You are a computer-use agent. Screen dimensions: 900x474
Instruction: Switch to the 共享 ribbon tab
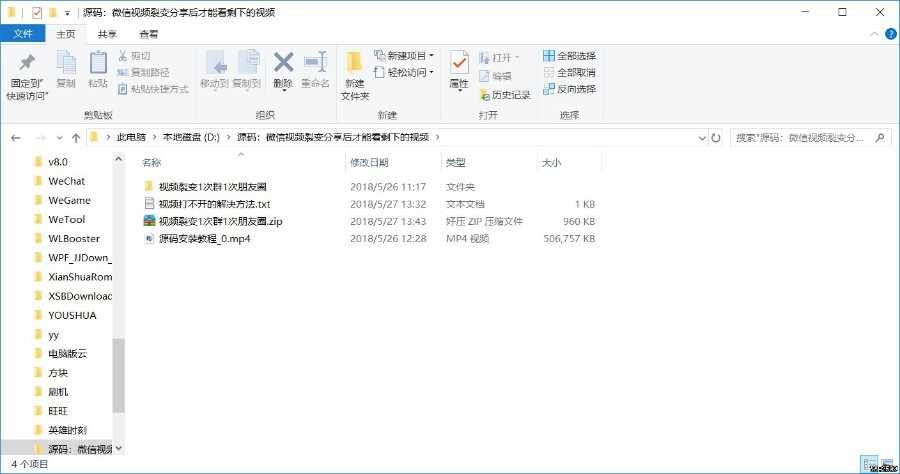[x=107, y=34]
